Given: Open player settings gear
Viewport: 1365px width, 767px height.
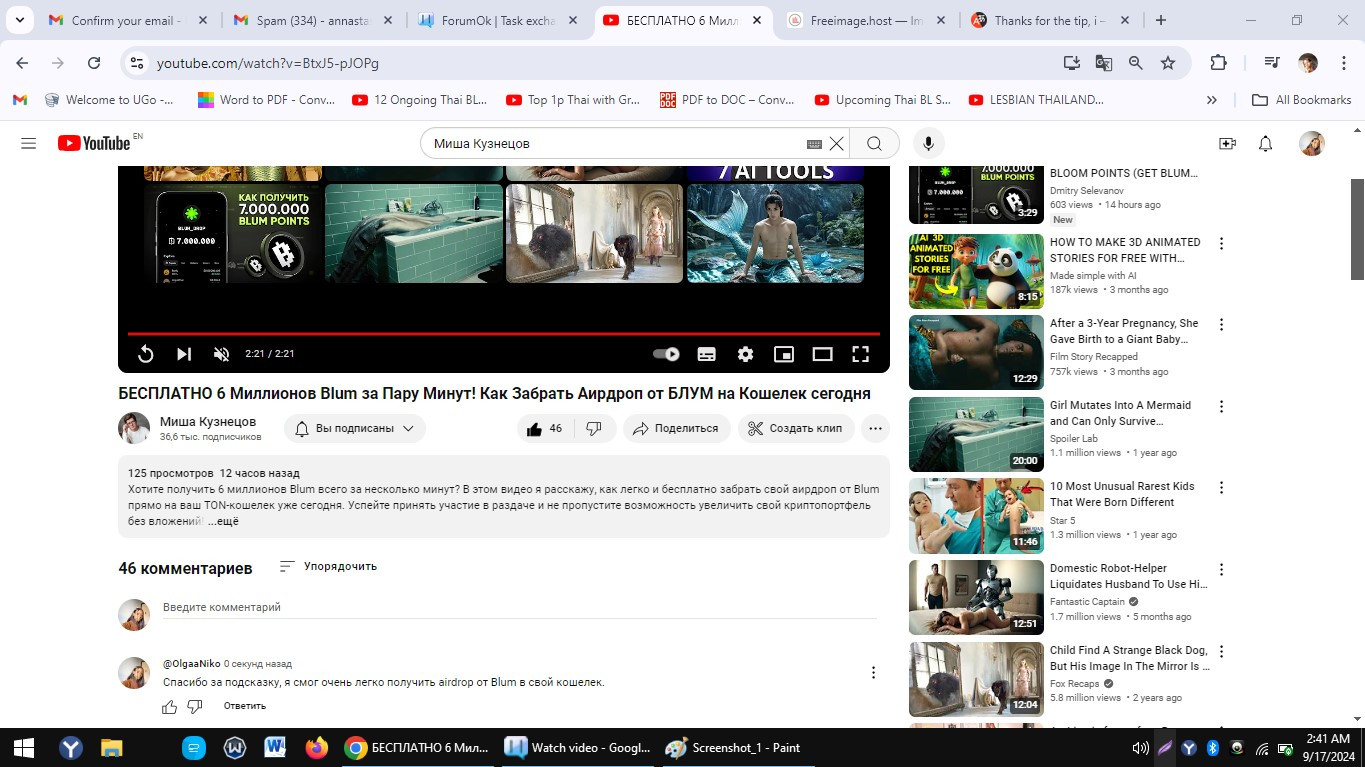Looking at the screenshot, I should tap(745, 354).
